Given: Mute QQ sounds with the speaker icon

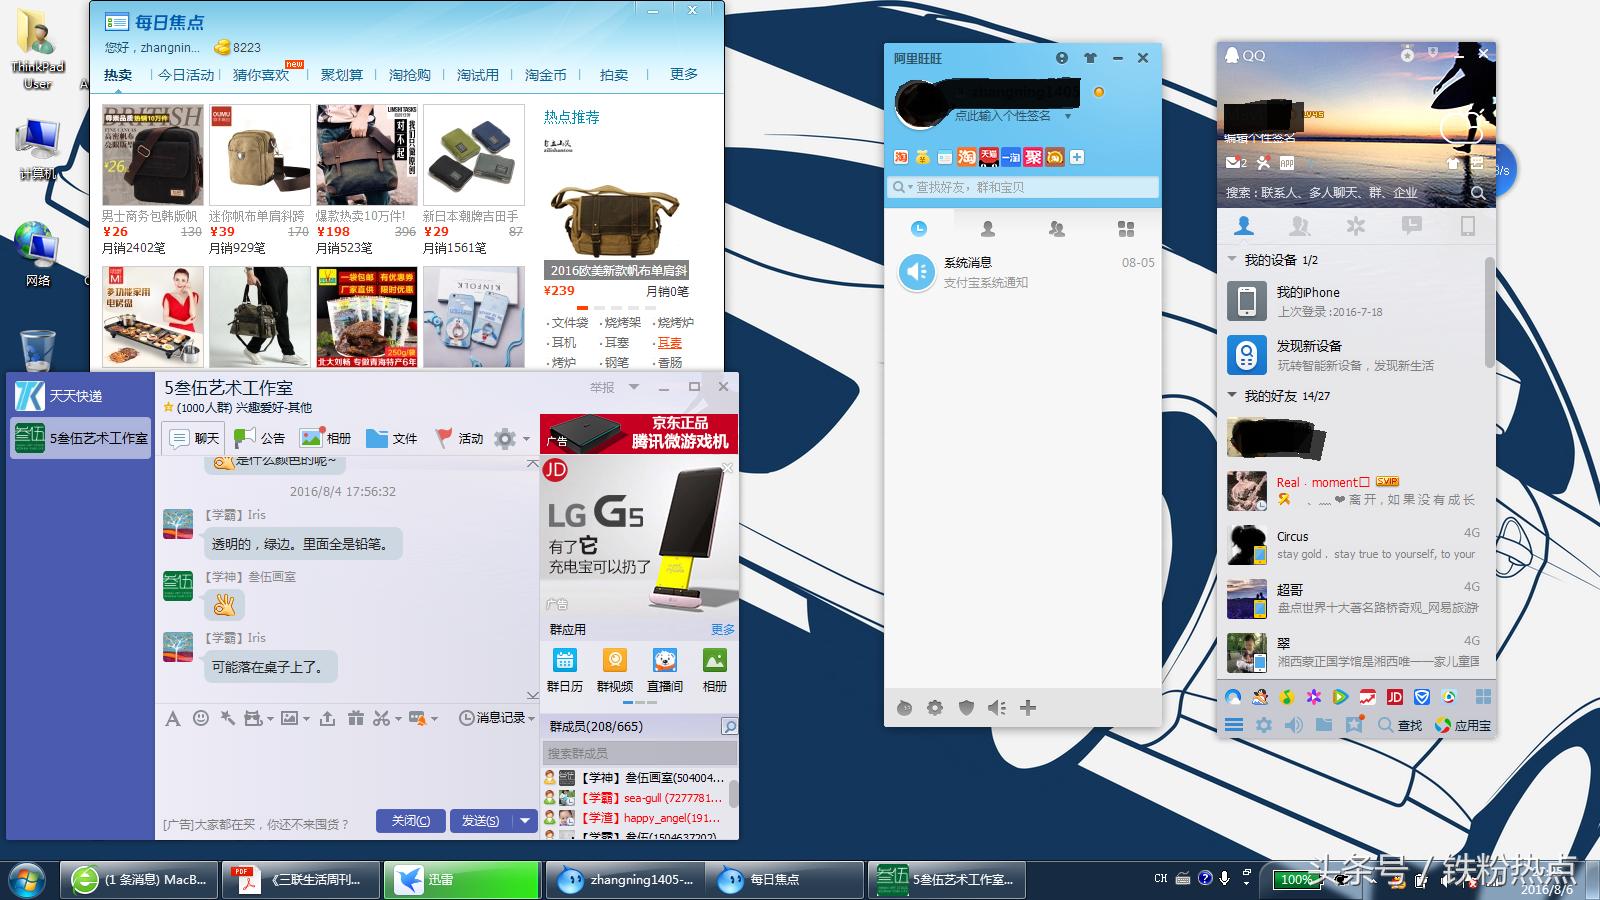Looking at the screenshot, I should [1294, 725].
